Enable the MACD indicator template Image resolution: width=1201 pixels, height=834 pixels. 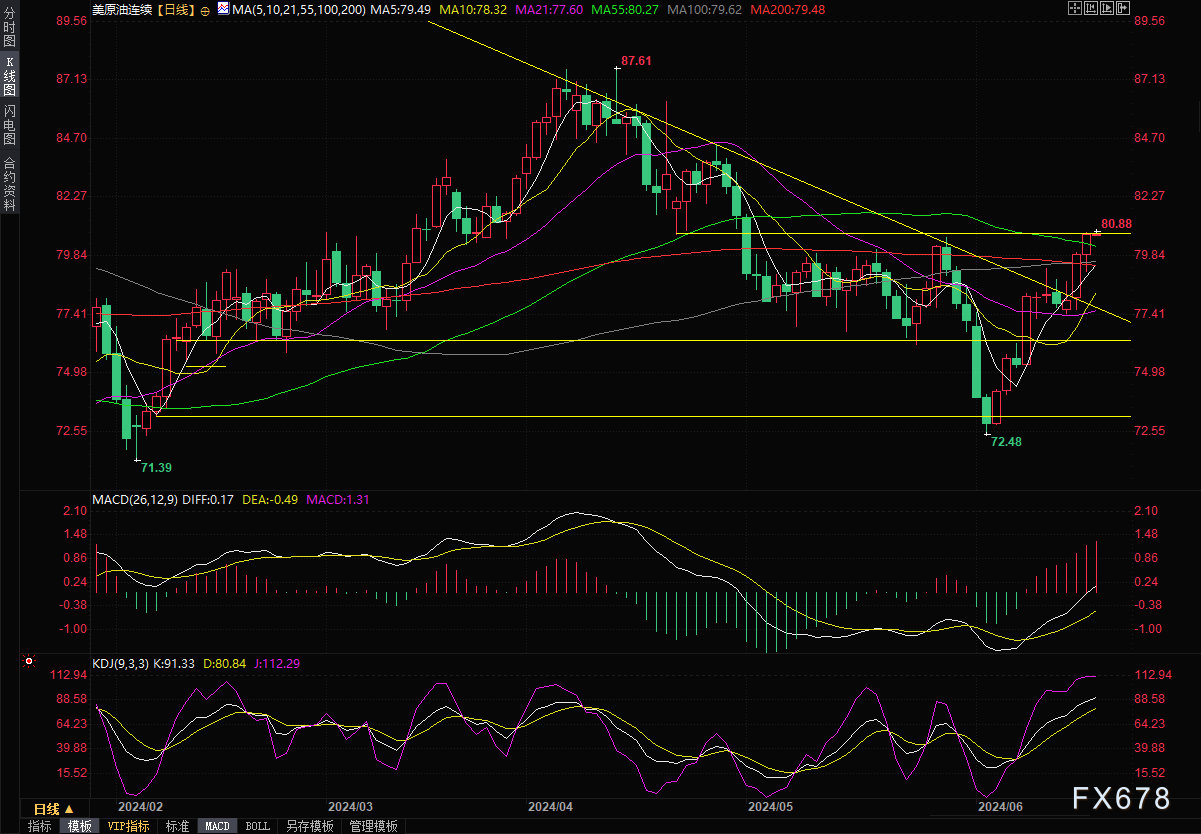point(217,826)
